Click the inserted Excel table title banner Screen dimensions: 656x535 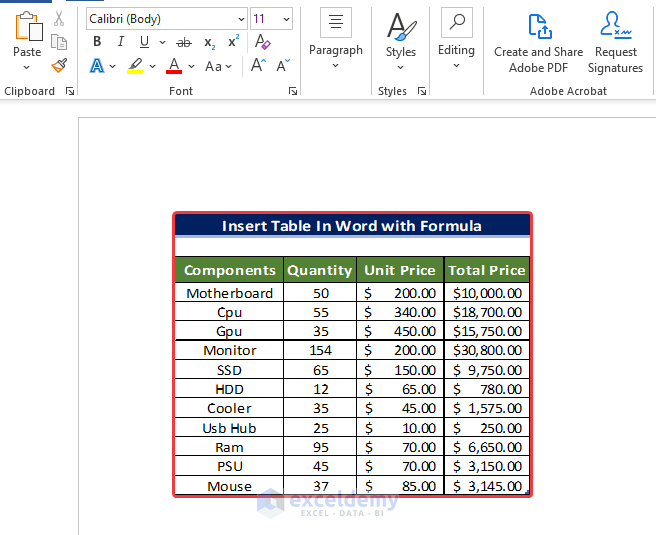point(352,226)
